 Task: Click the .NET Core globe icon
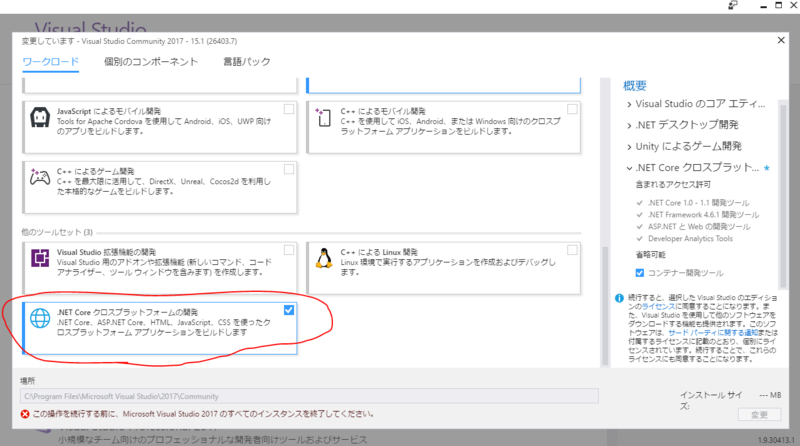[40, 318]
